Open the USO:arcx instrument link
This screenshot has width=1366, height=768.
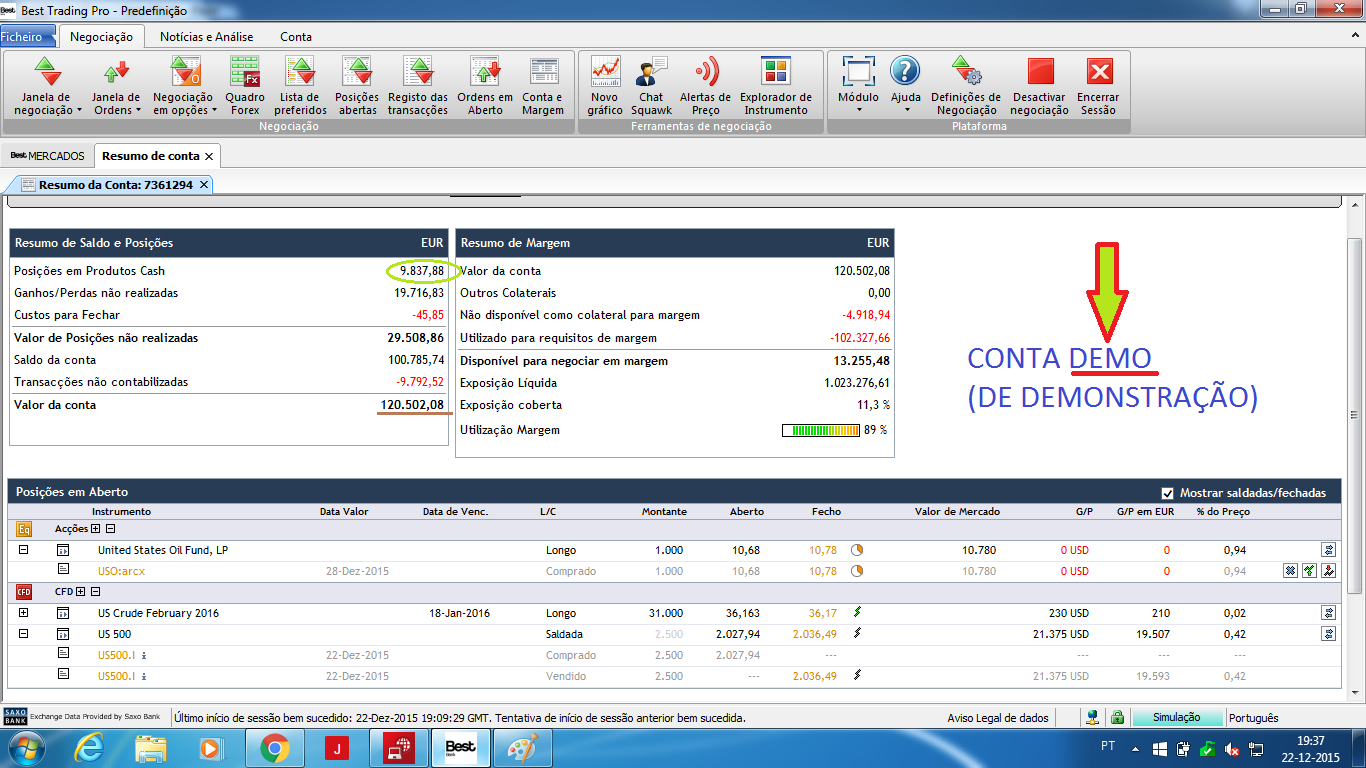[121, 571]
